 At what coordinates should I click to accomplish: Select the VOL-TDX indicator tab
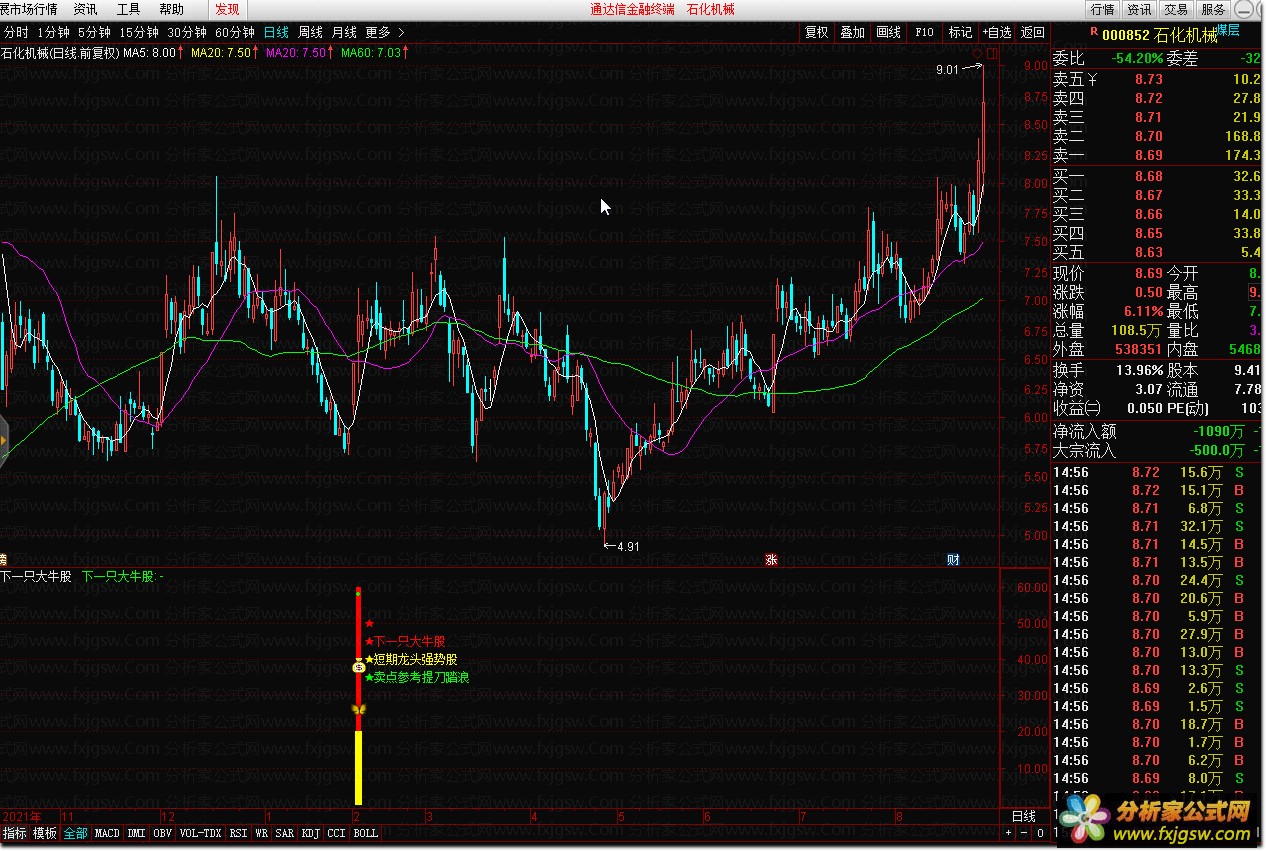(x=201, y=833)
